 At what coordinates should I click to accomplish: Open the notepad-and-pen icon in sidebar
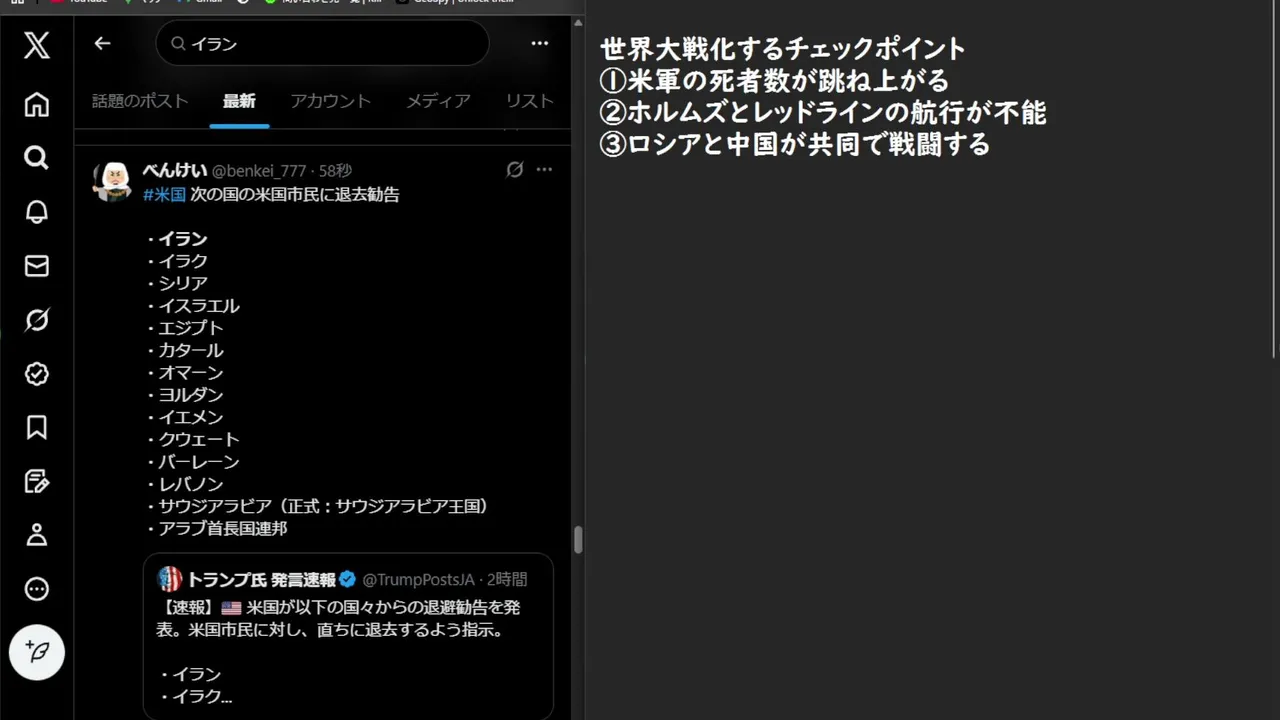pyautogui.click(x=37, y=482)
